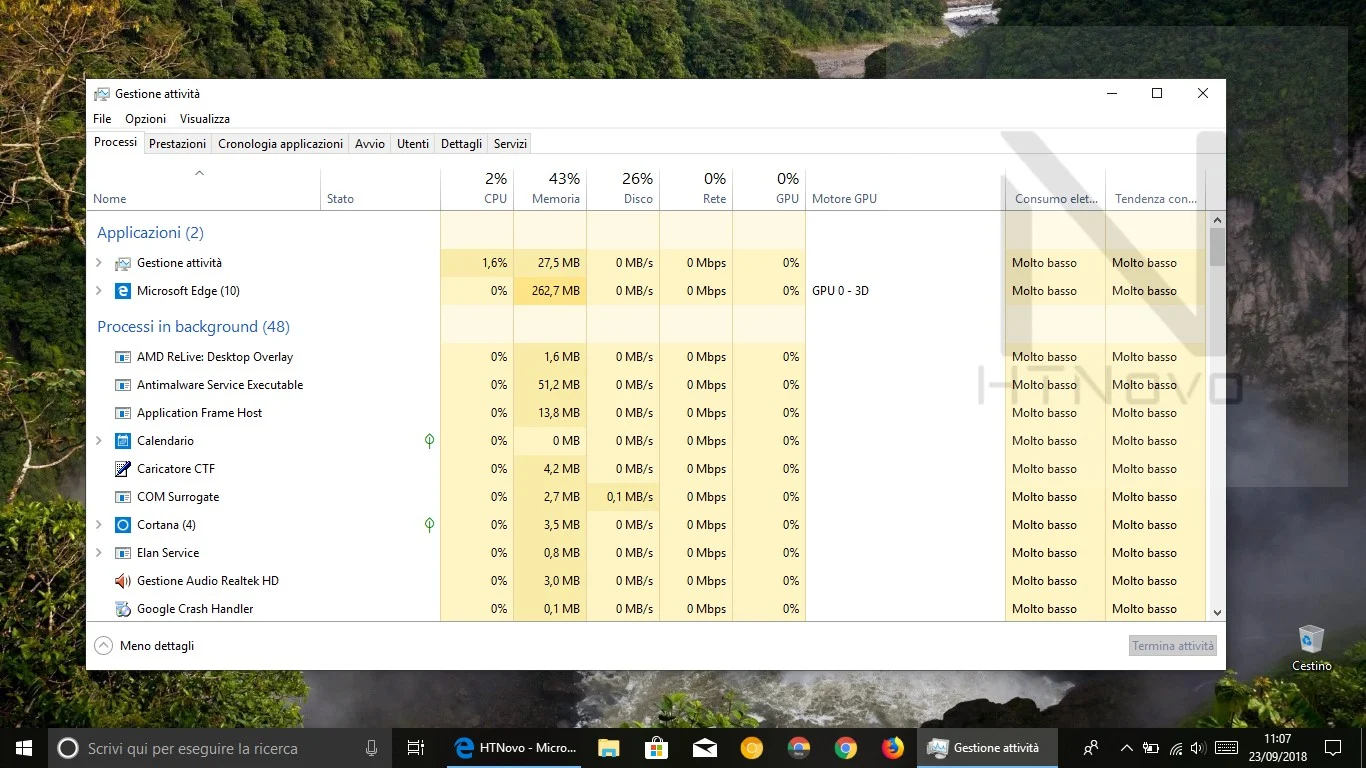The width and height of the screenshot is (1366, 768).
Task: Sort by the GPU column header
Action: point(769,188)
